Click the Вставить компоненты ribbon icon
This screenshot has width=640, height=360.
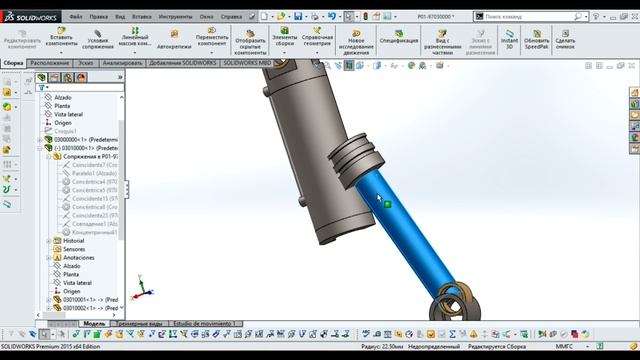[61, 36]
